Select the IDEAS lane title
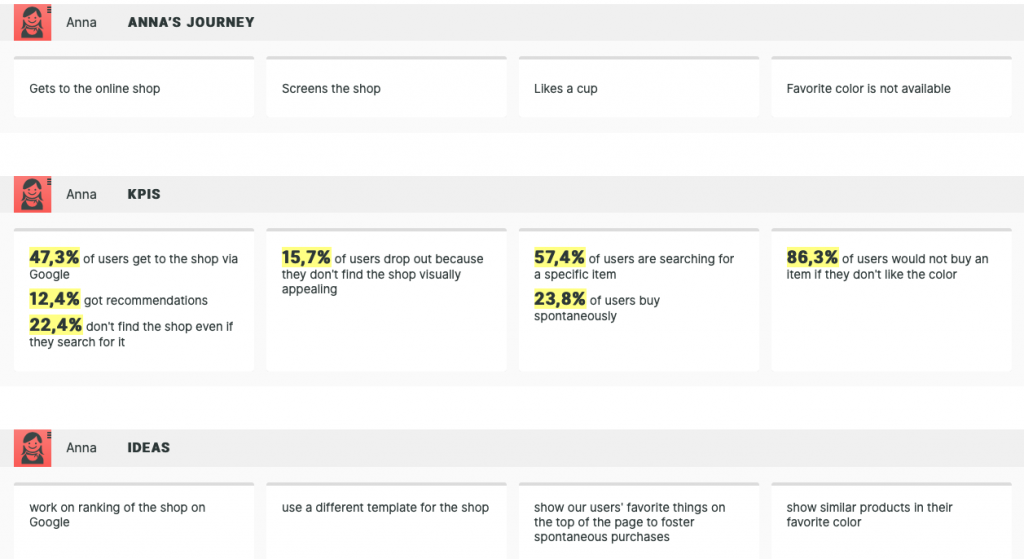The height and width of the screenshot is (559, 1024). [148, 447]
